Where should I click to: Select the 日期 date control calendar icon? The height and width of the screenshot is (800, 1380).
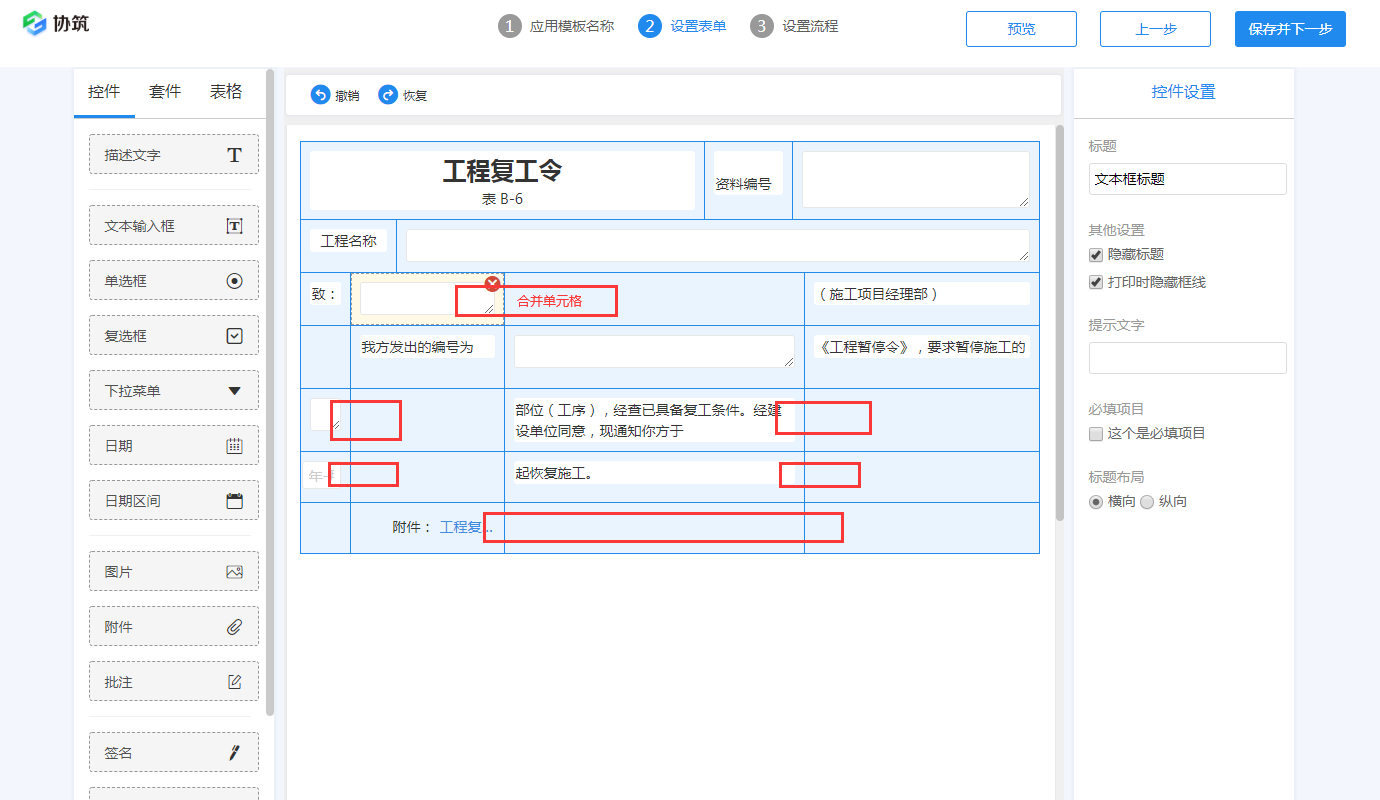[x=234, y=445]
